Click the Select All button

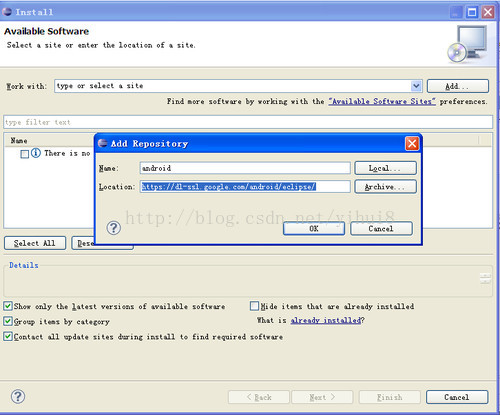[35, 243]
